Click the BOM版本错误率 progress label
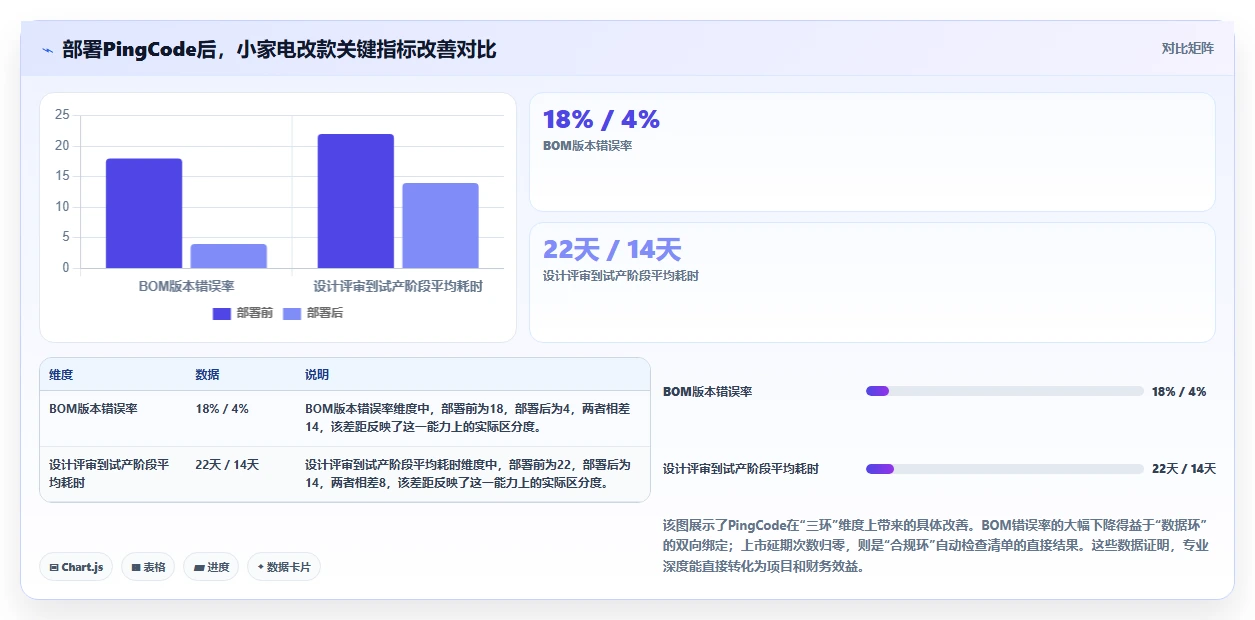This screenshot has width=1255, height=620. pos(707,392)
